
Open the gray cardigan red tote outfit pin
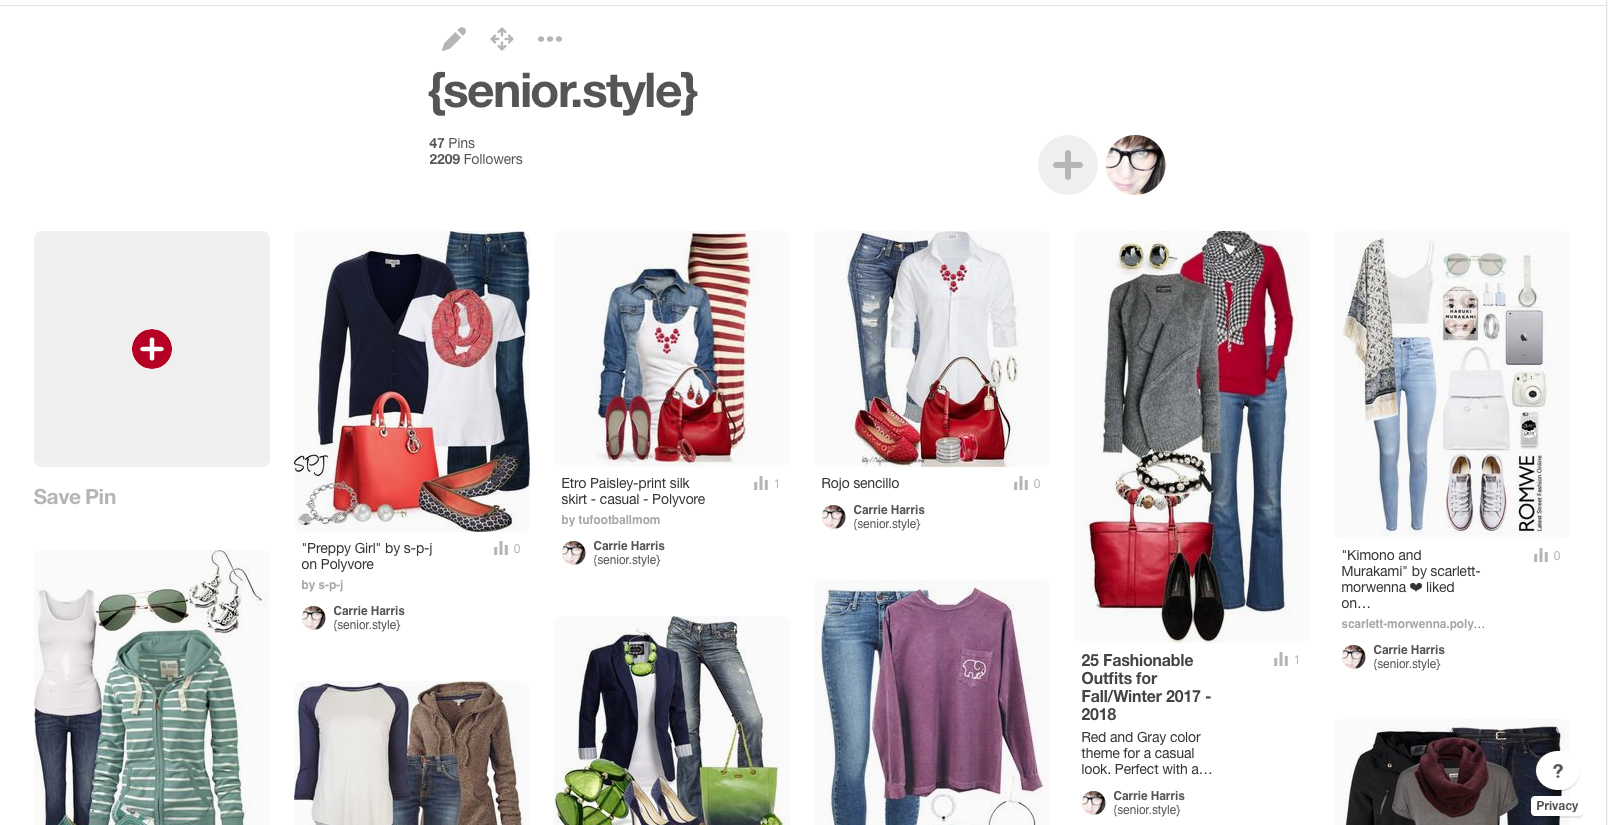(1192, 437)
